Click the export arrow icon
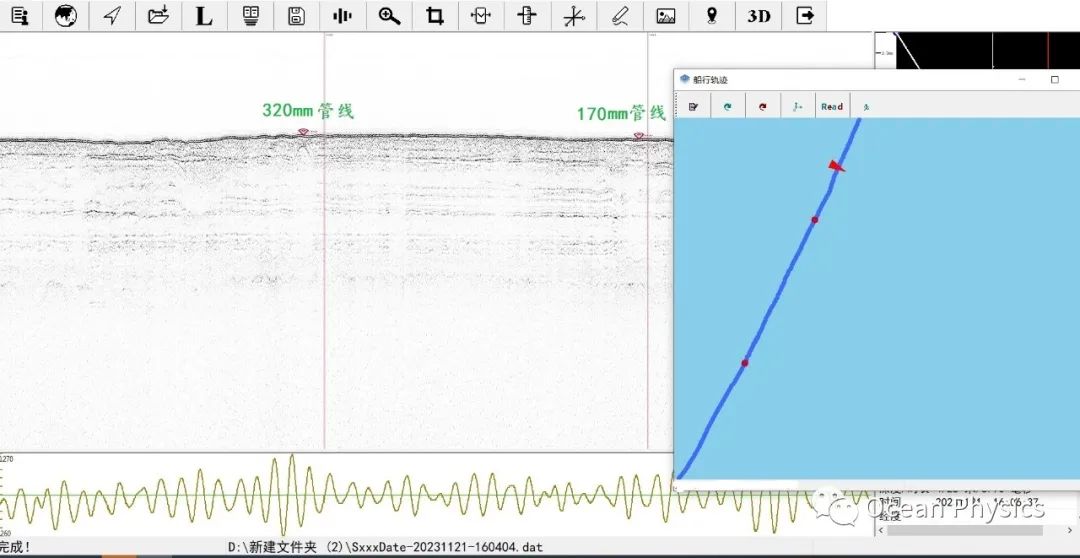The height and width of the screenshot is (558, 1080). coord(804,16)
